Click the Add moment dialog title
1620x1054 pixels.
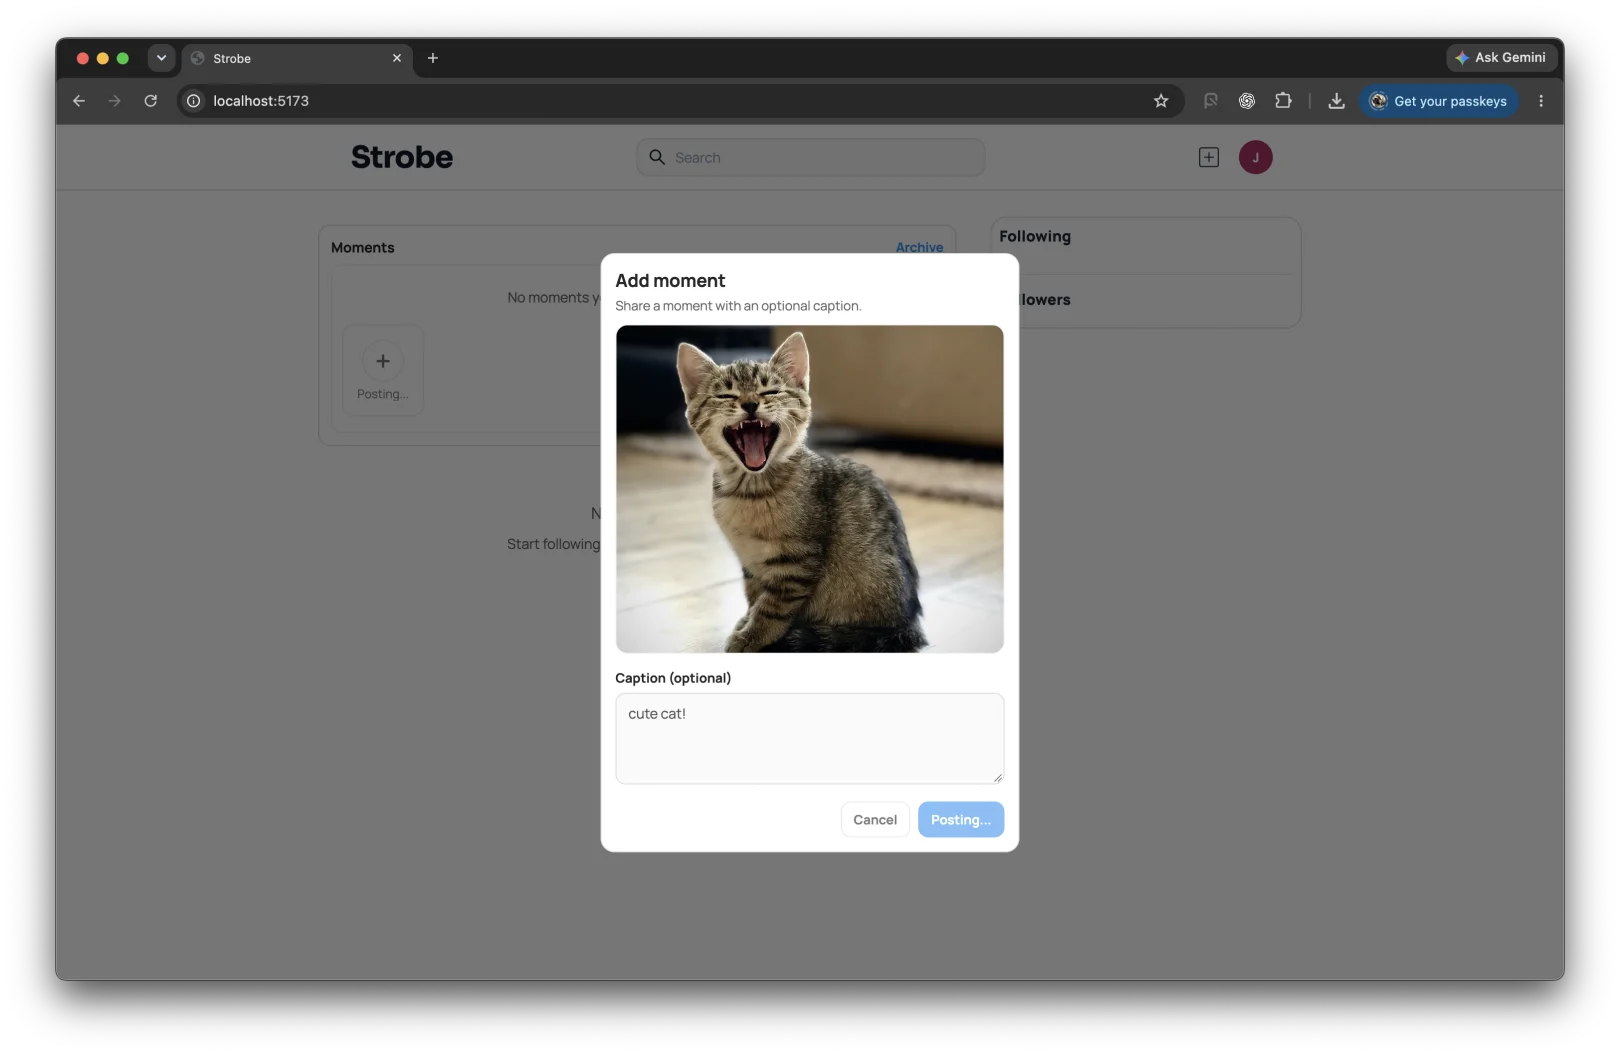(670, 281)
